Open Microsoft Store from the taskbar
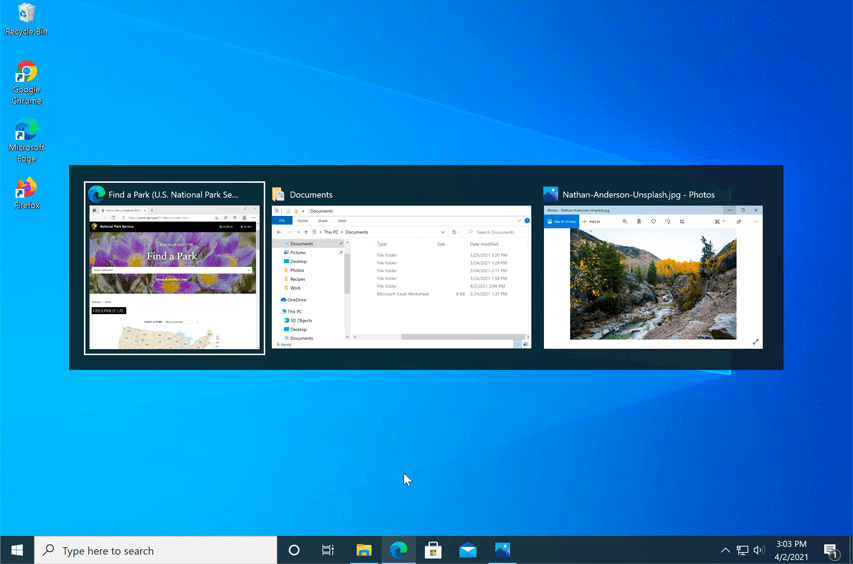The width and height of the screenshot is (853, 564). click(433, 550)
